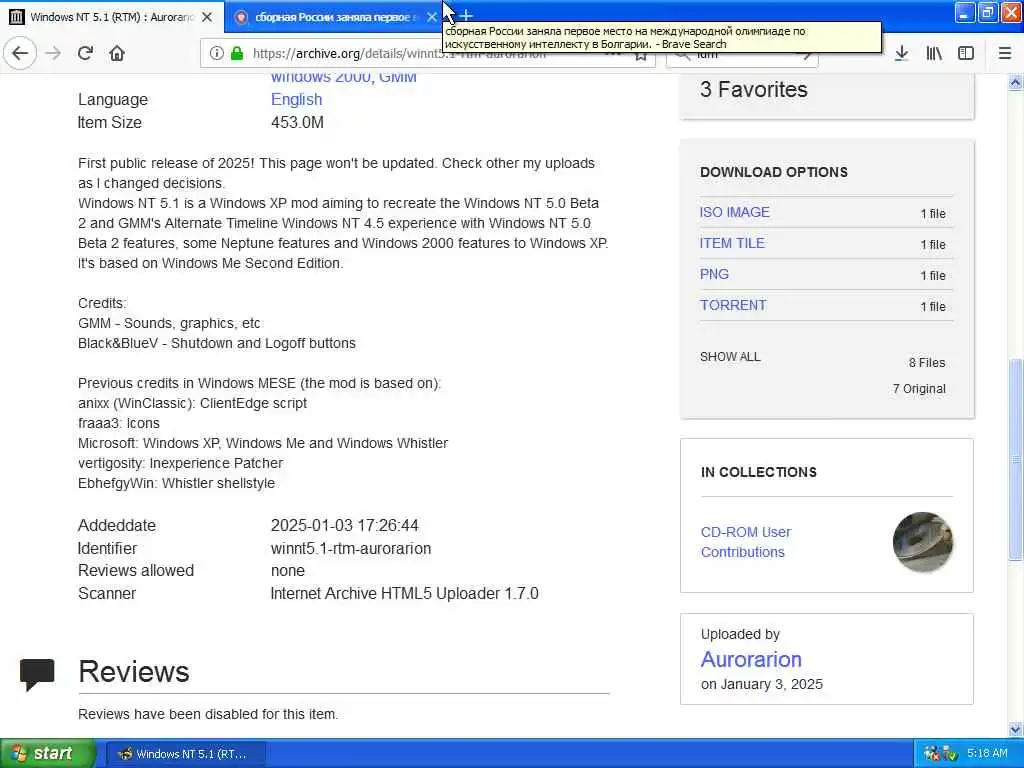Click the 453.0M item size value
This screenshot has width=1024, height=768.
point(297,123)
